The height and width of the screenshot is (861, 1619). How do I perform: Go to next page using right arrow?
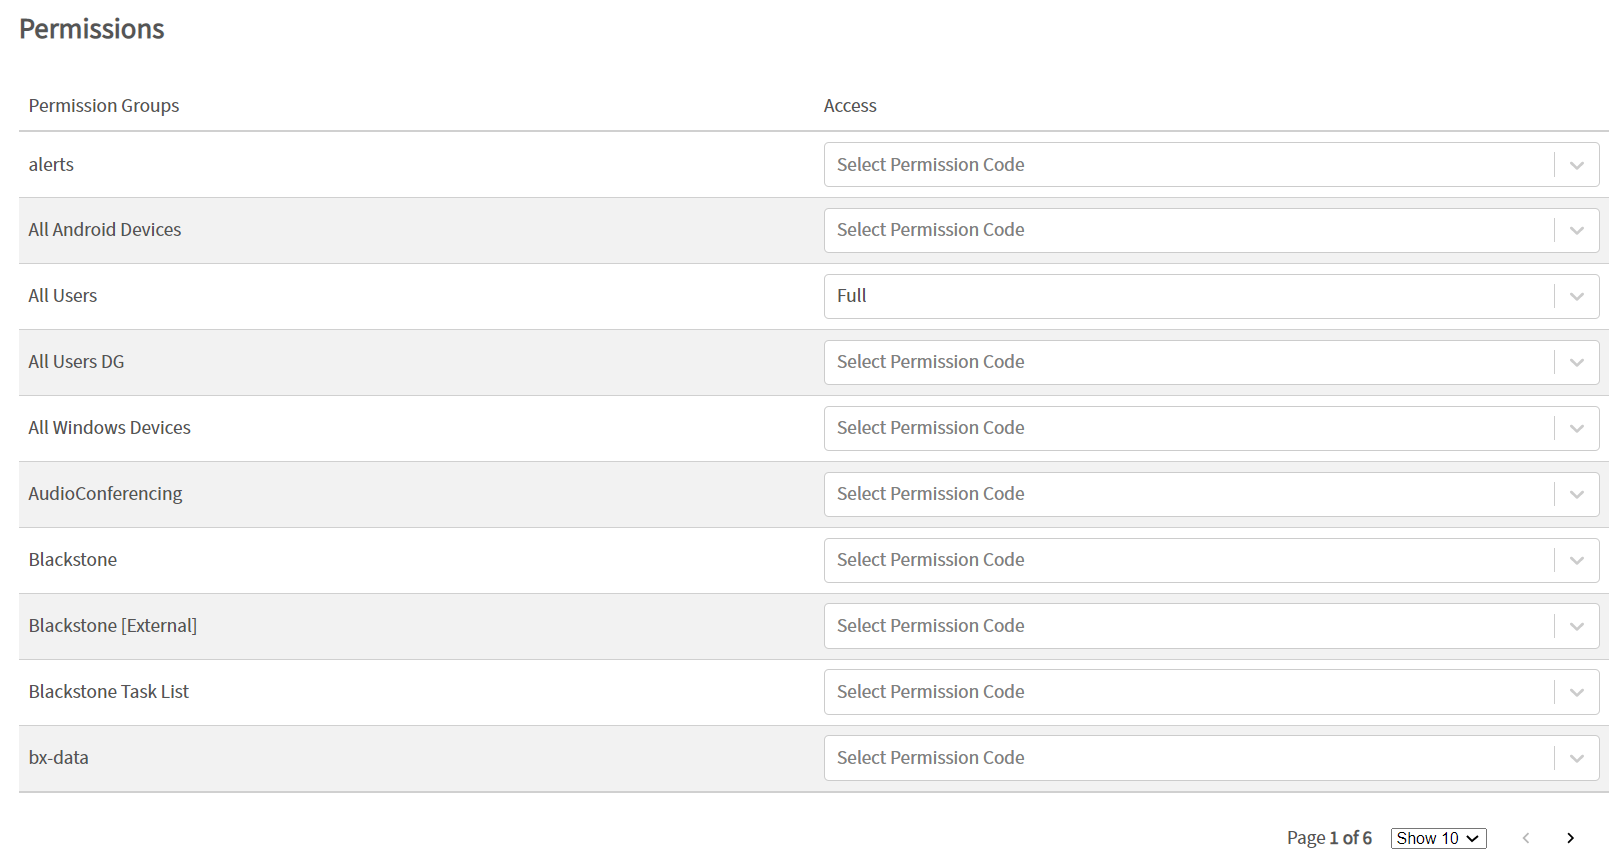(1570, 838)
